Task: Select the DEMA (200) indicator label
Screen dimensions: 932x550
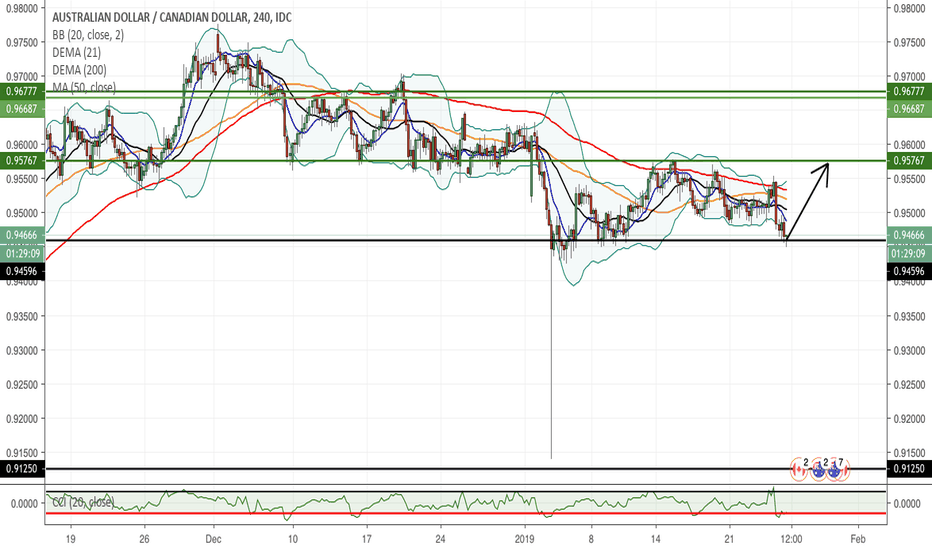Action: pos(80,70)
